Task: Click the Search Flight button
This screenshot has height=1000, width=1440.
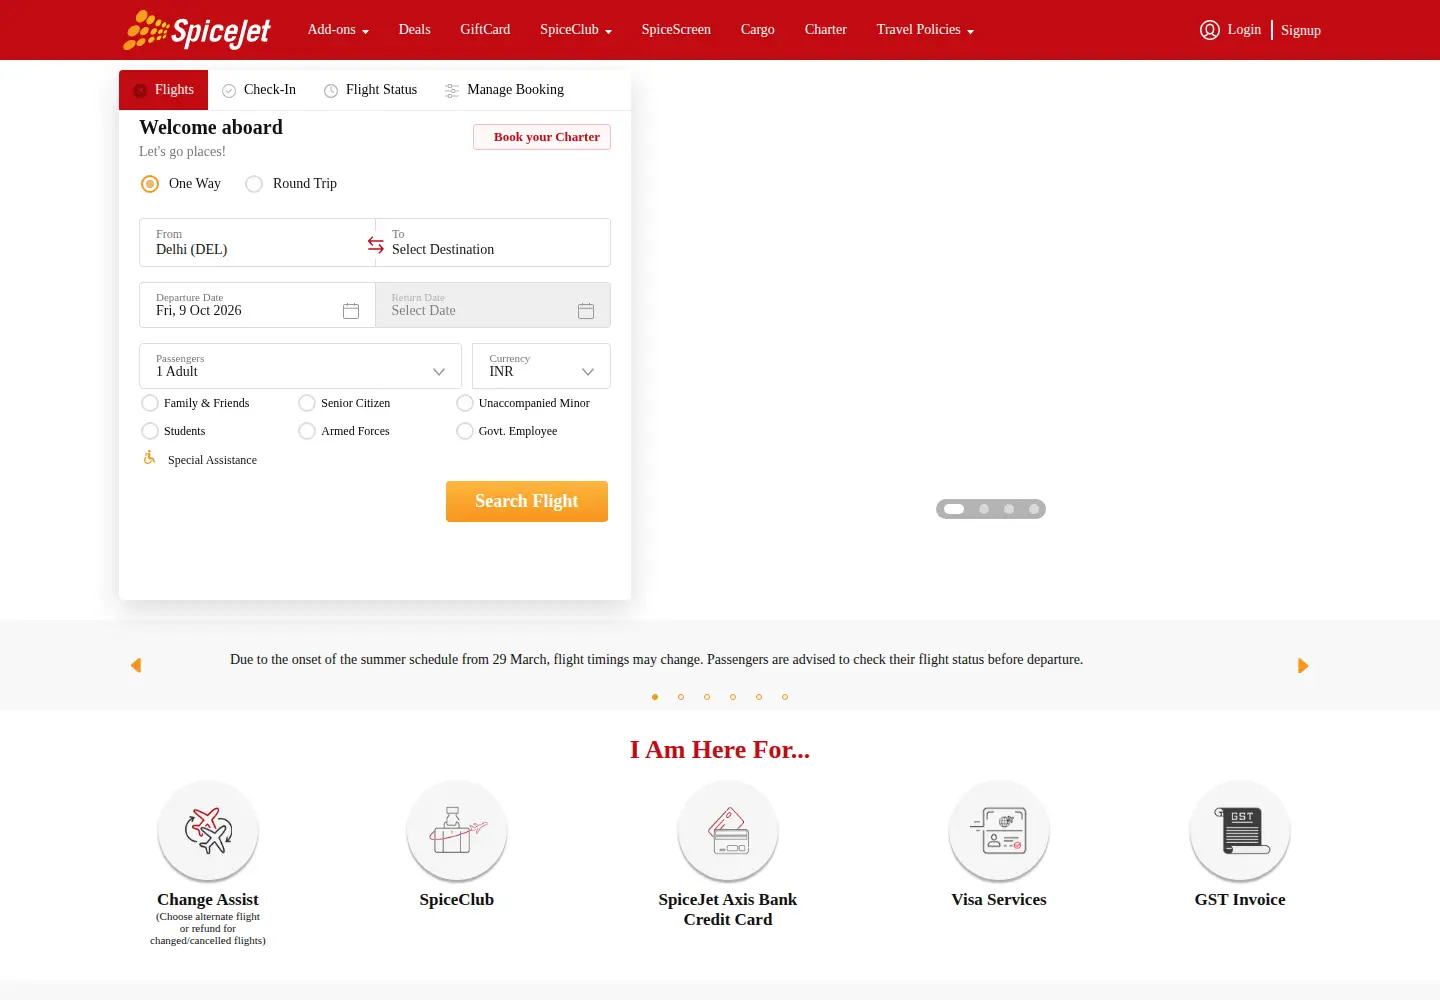Action: [x=527, y=501]
